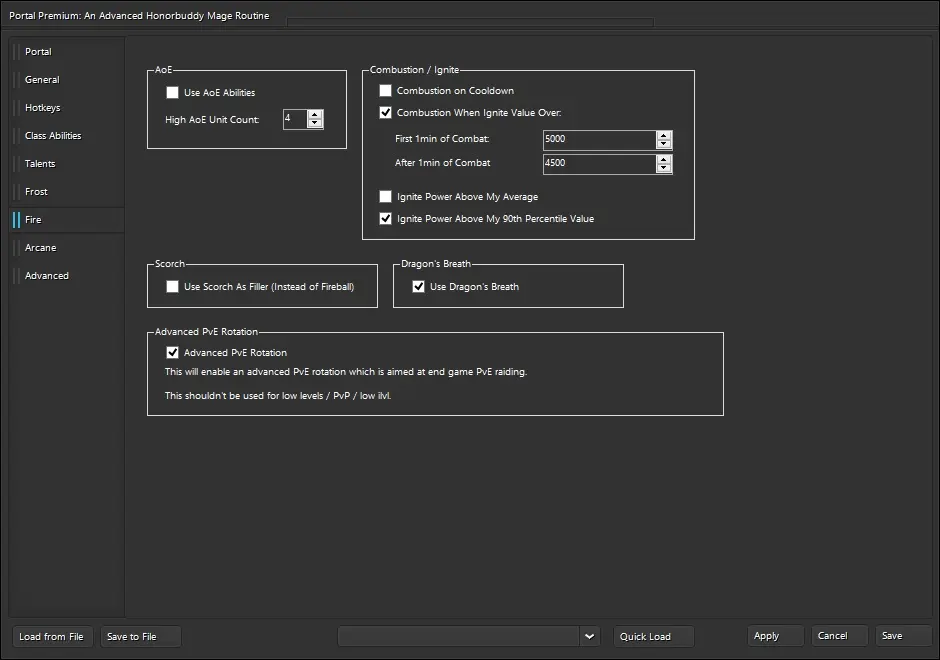Tick Combustion on Cooldown checkbox

pos(385,91)
